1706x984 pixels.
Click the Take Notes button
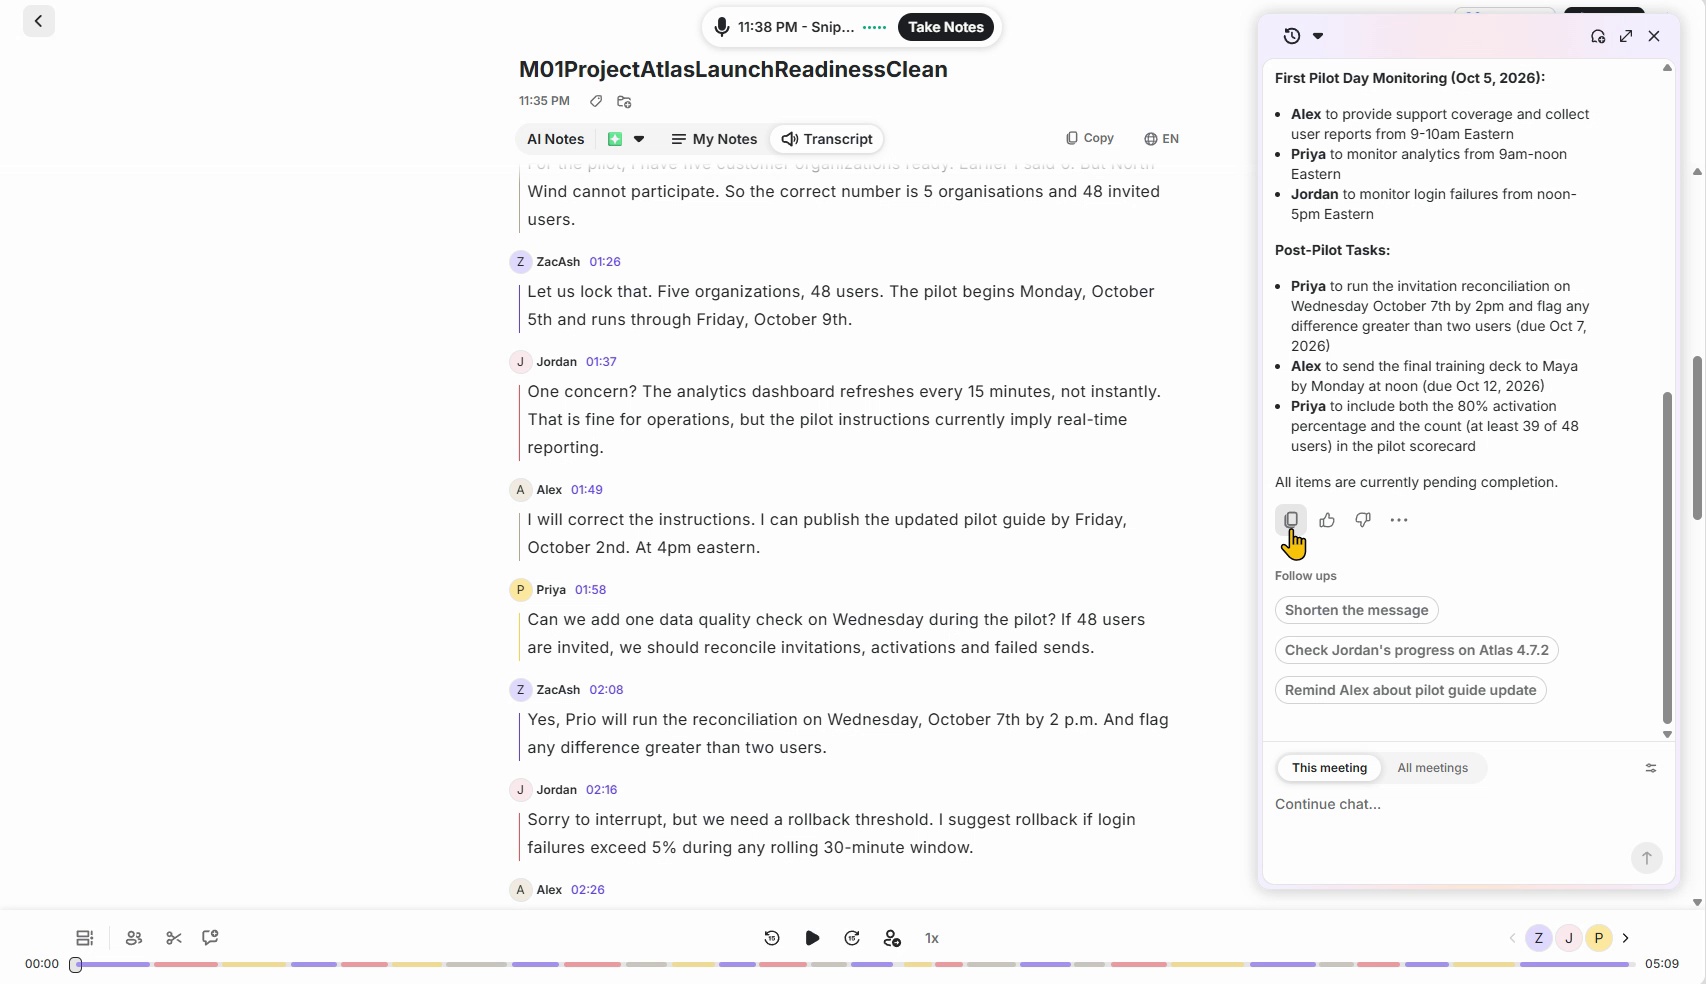tap(946, 27)
